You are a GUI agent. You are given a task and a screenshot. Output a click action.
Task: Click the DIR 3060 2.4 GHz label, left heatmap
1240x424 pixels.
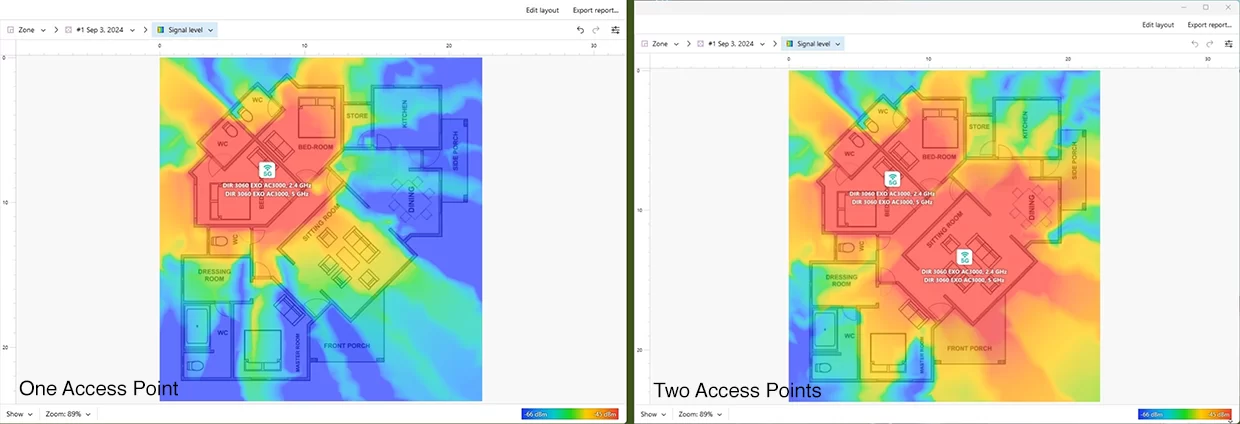267,186
